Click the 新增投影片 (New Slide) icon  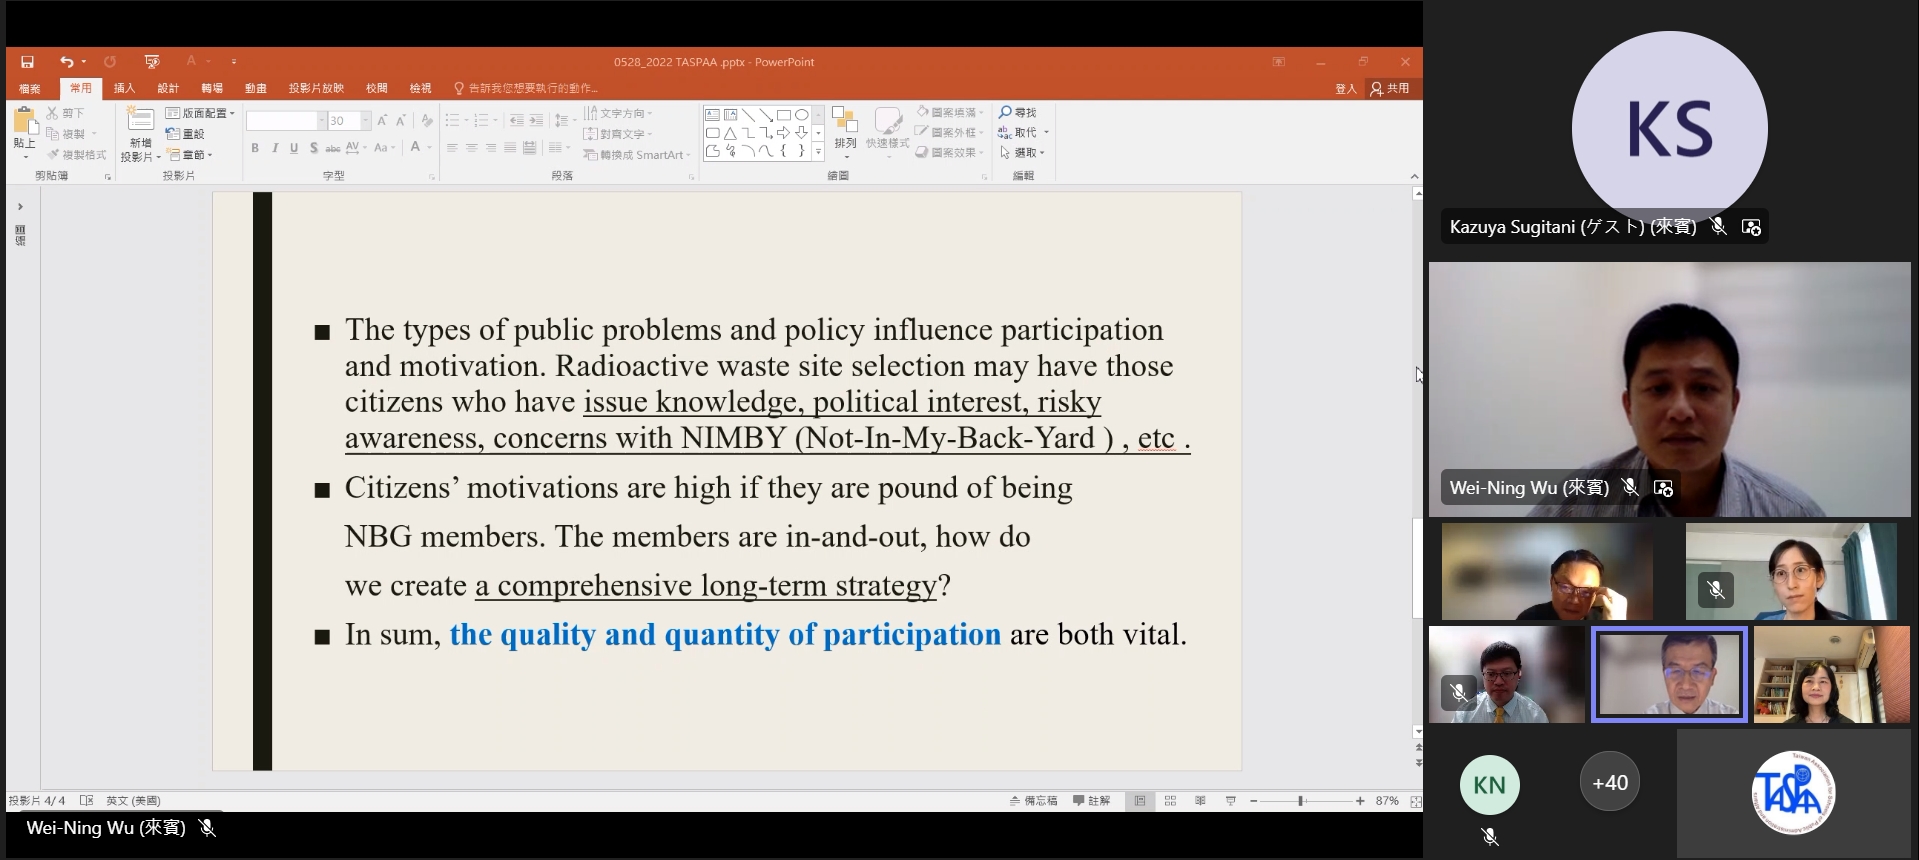tap(140, 121)
